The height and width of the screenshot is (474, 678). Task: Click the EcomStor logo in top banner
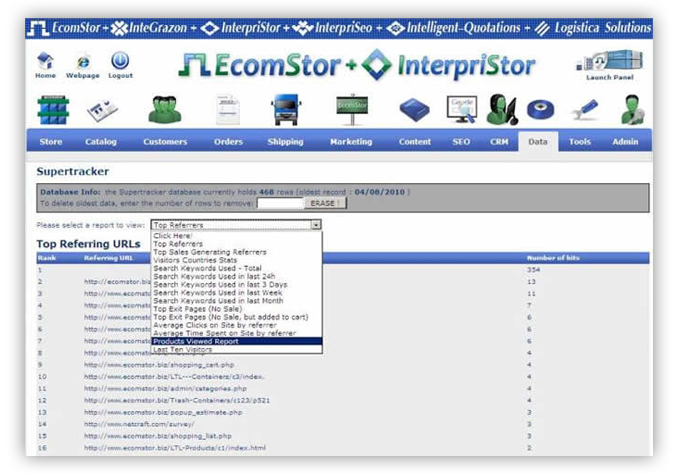(x=64, y=28)
